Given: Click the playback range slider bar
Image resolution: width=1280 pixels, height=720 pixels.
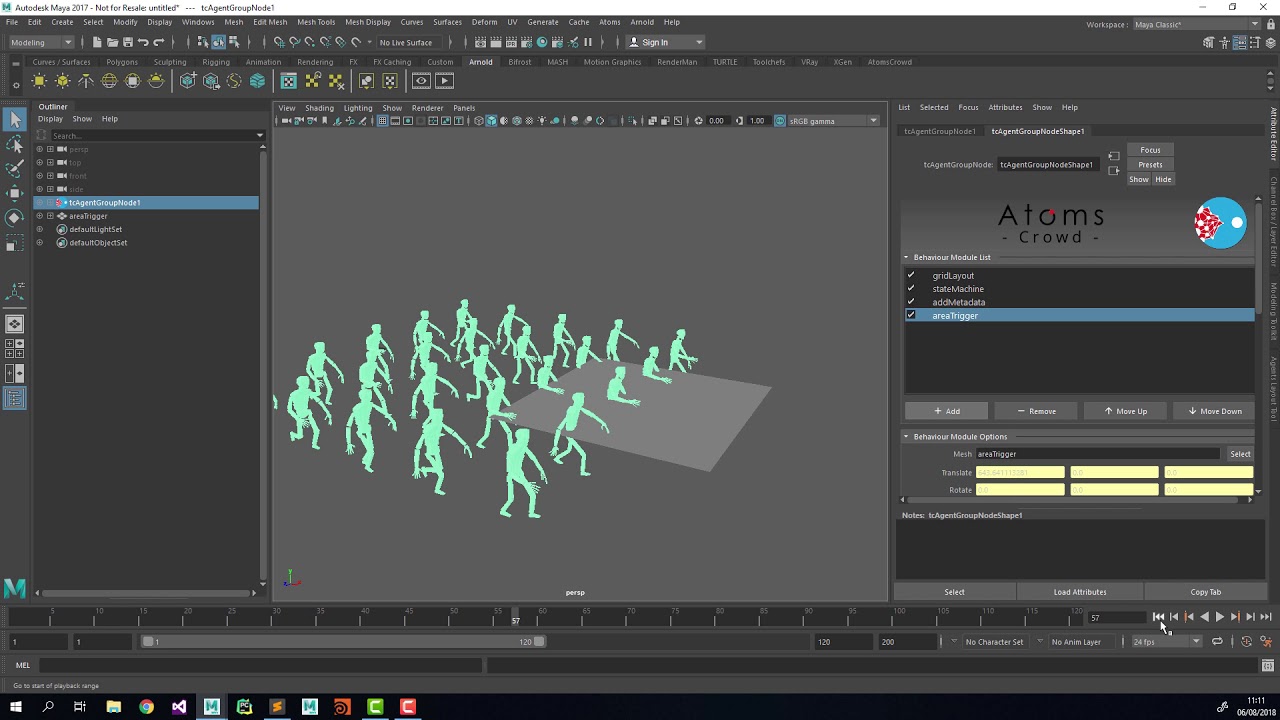Looking at the screenshot, I should 345,642.
